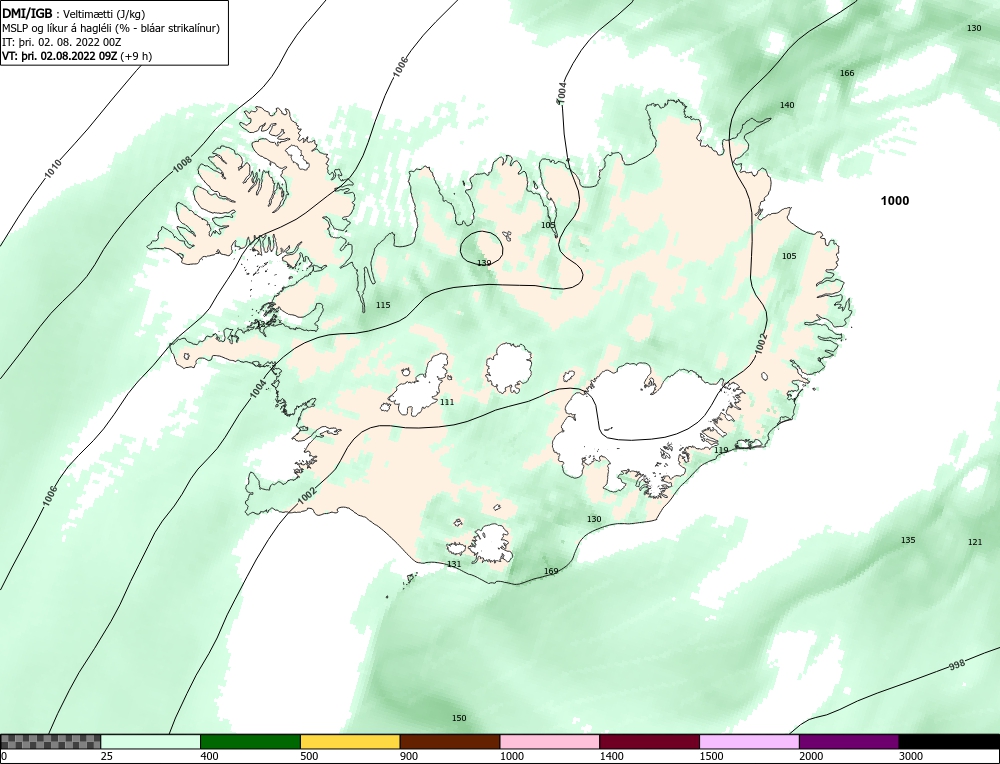Click the "119" value on southeast coast

click(721, 450)
